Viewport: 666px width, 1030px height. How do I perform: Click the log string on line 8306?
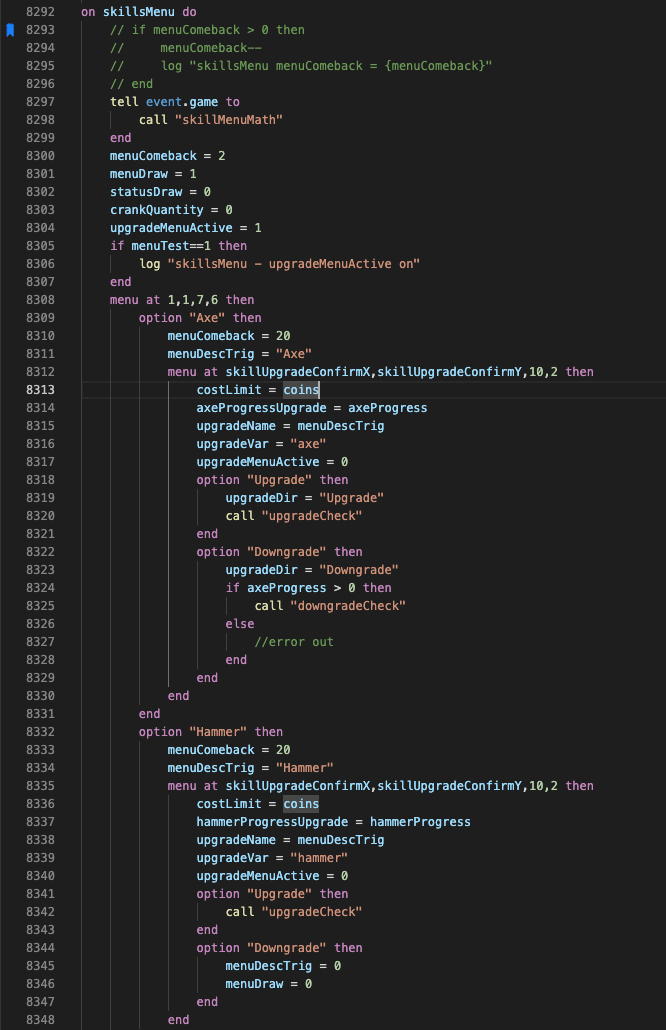(294, 264)
